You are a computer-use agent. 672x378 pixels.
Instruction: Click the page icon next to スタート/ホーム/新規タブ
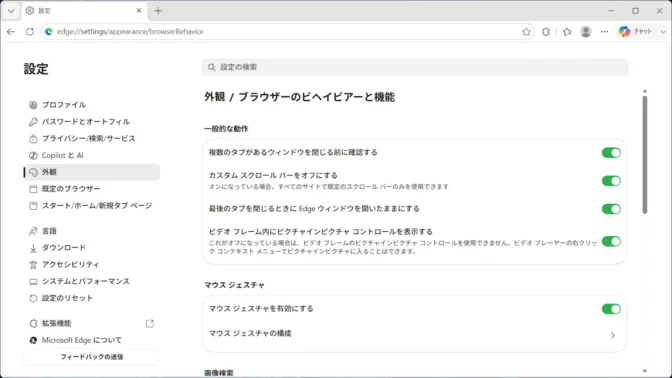pos(33,206)
